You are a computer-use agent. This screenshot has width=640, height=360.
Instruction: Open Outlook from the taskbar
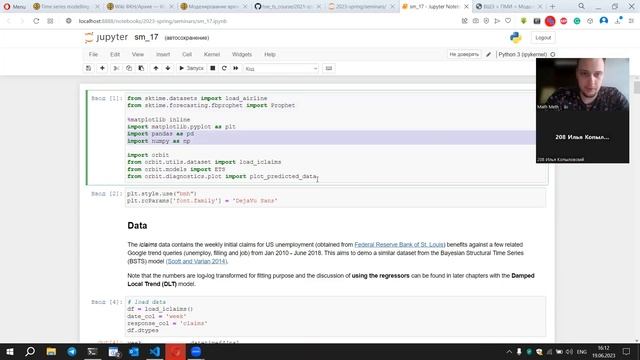pyautogui.click(x=134, y=351)
